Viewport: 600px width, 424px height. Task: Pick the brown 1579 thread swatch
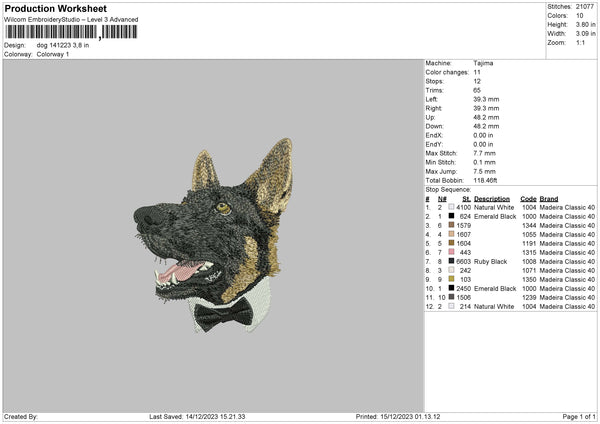[x=452, y=225]
